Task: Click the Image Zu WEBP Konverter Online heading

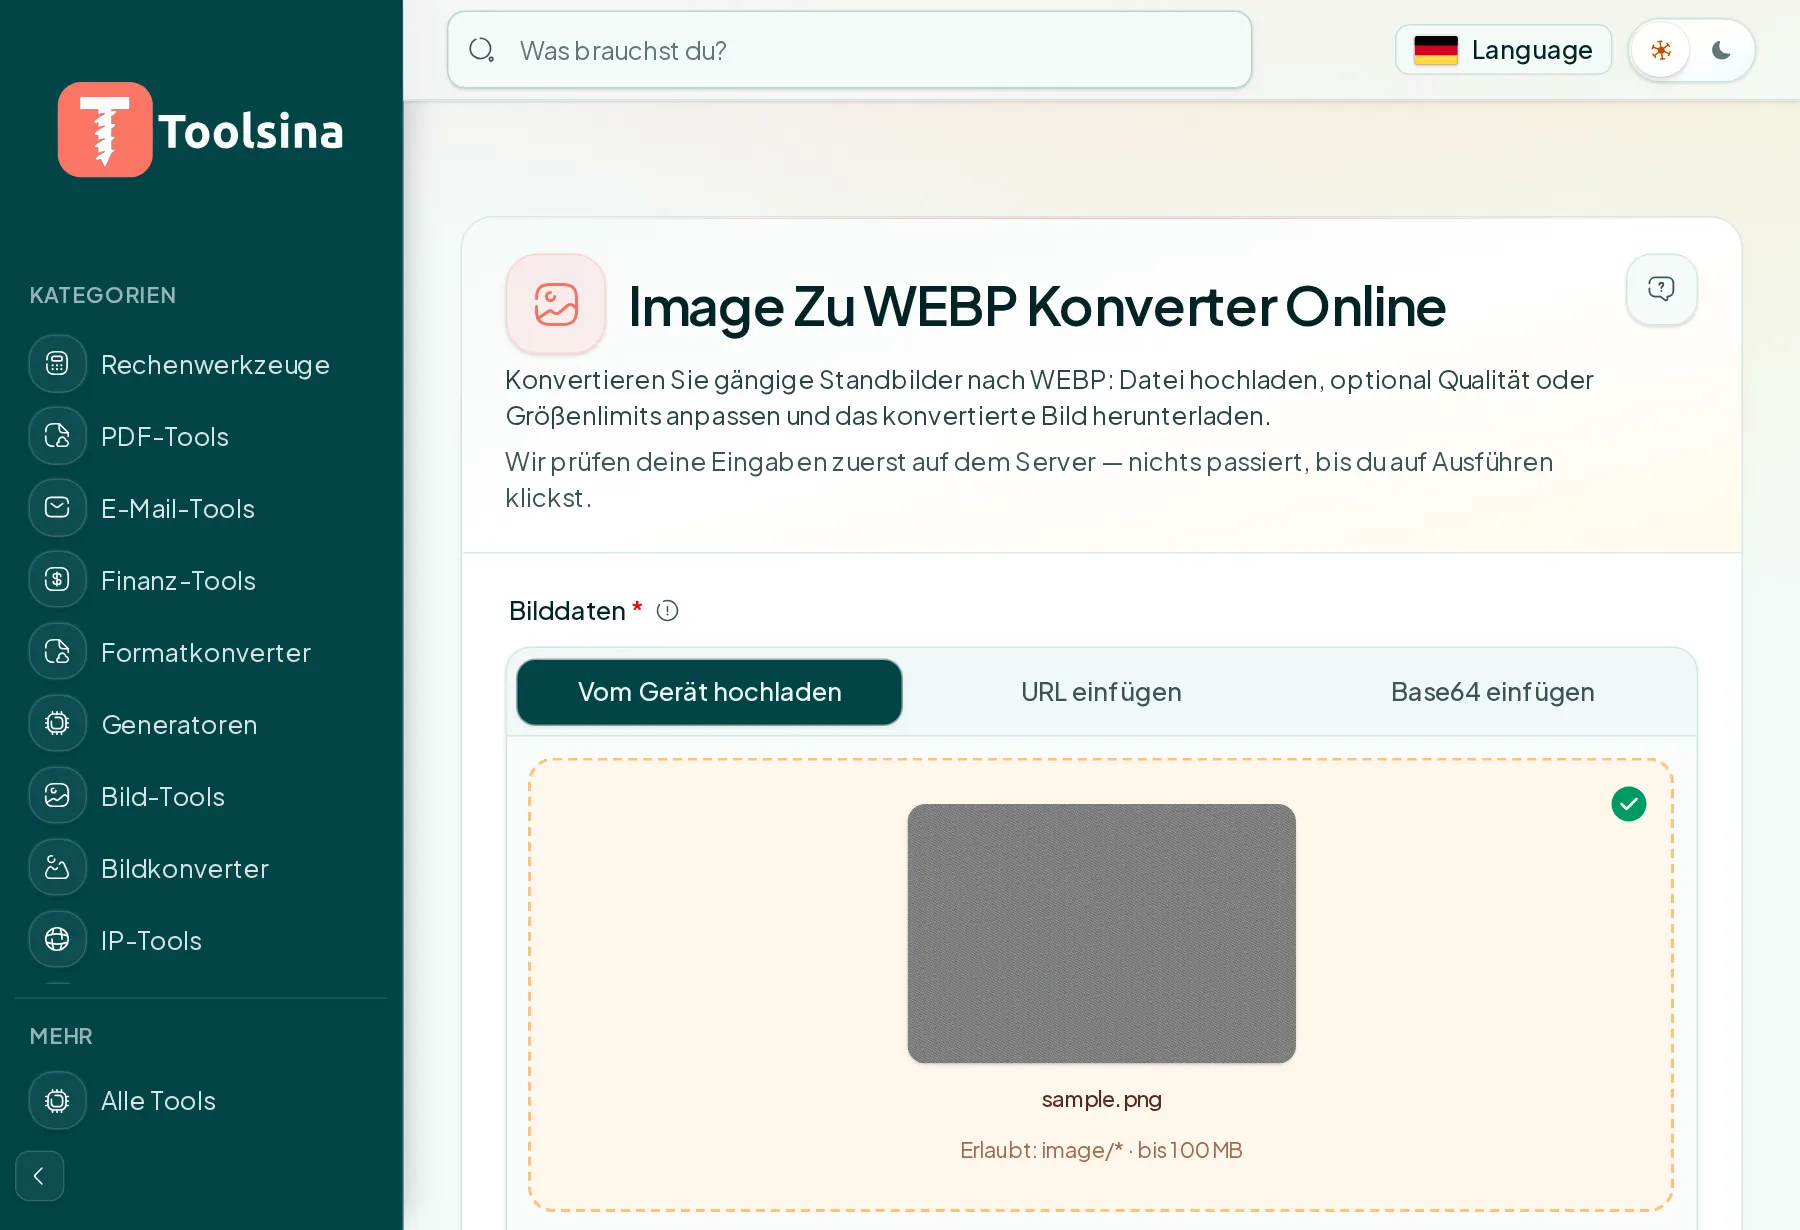Action: [1037, 306]
